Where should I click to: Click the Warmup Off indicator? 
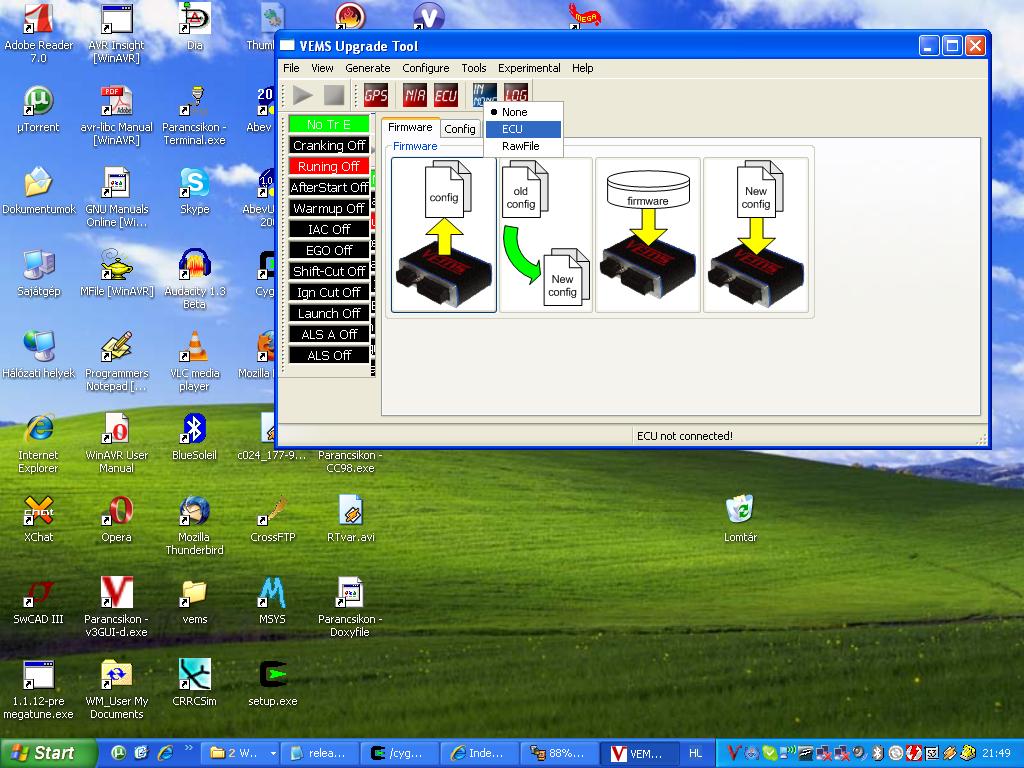pyautogui.click(x=329, y=208)
